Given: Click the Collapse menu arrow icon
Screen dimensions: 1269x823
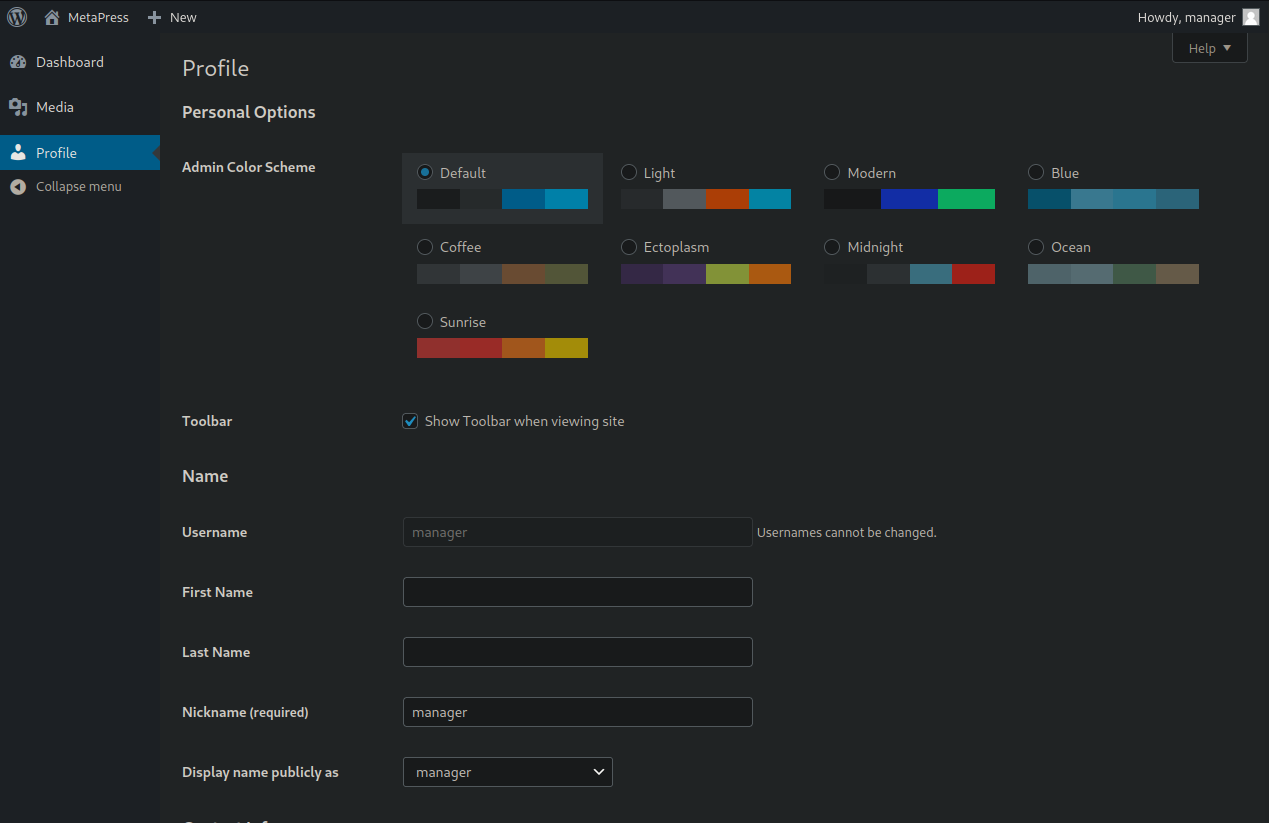Looking at the screenshot, I should coord(18,187).
